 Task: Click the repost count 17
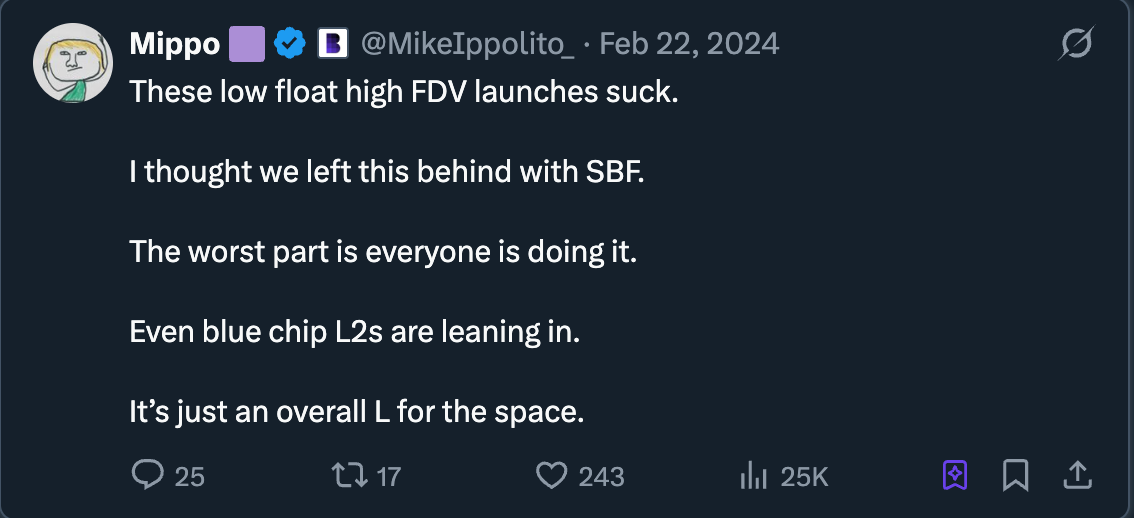point(388,477)
